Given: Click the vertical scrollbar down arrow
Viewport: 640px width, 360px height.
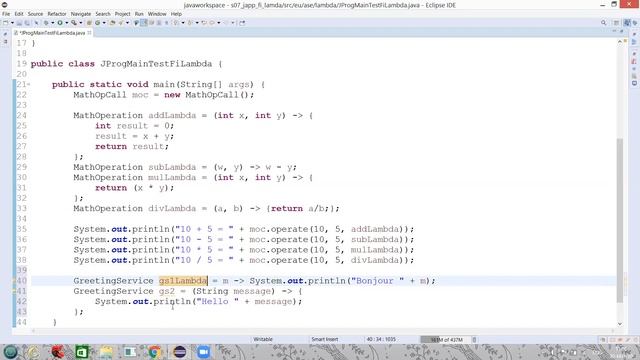Looking at the screenshot, I should (x=620, y=324).
